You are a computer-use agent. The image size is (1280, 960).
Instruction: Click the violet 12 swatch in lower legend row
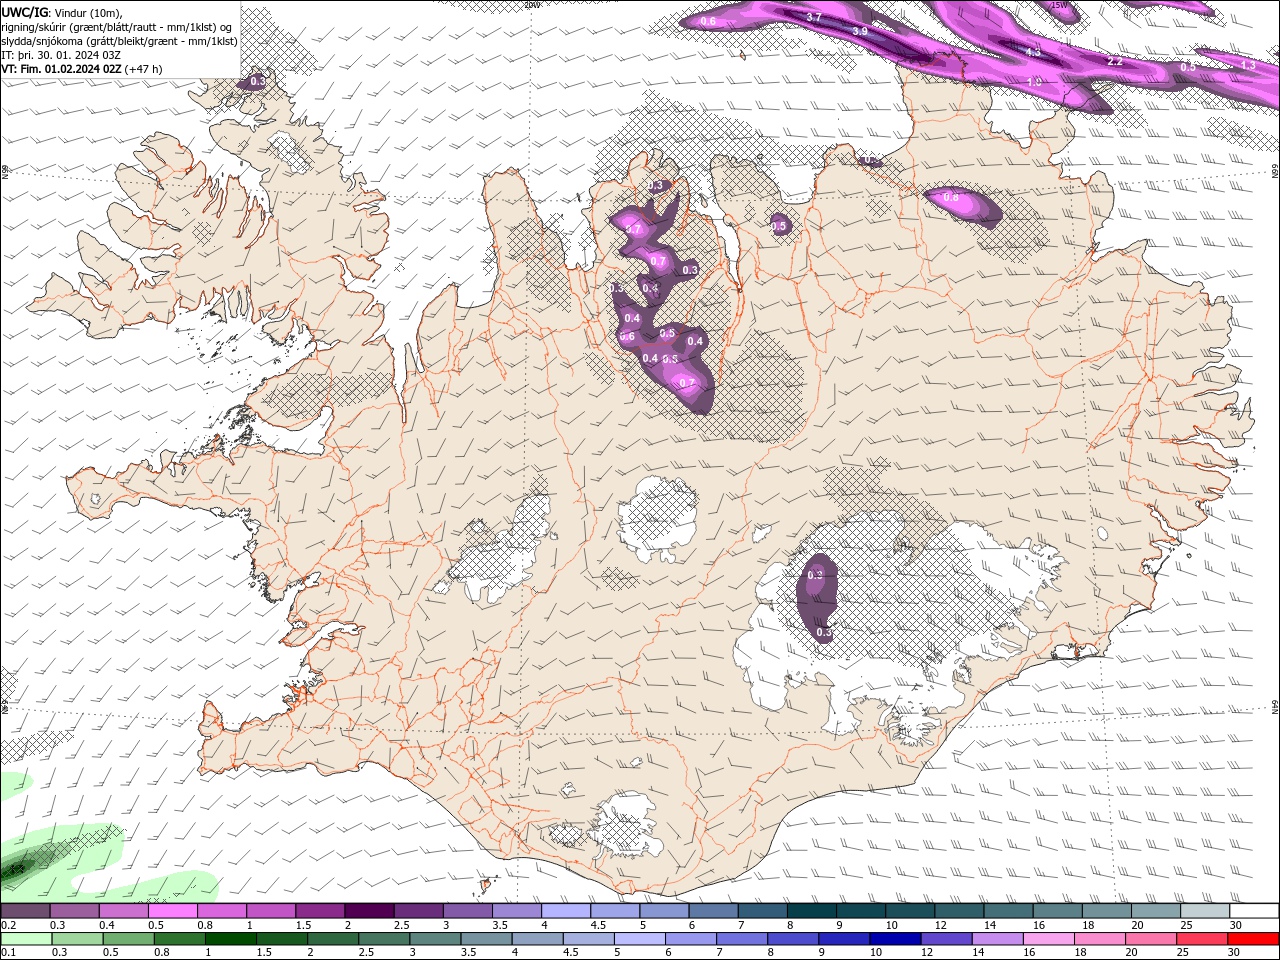946,939
